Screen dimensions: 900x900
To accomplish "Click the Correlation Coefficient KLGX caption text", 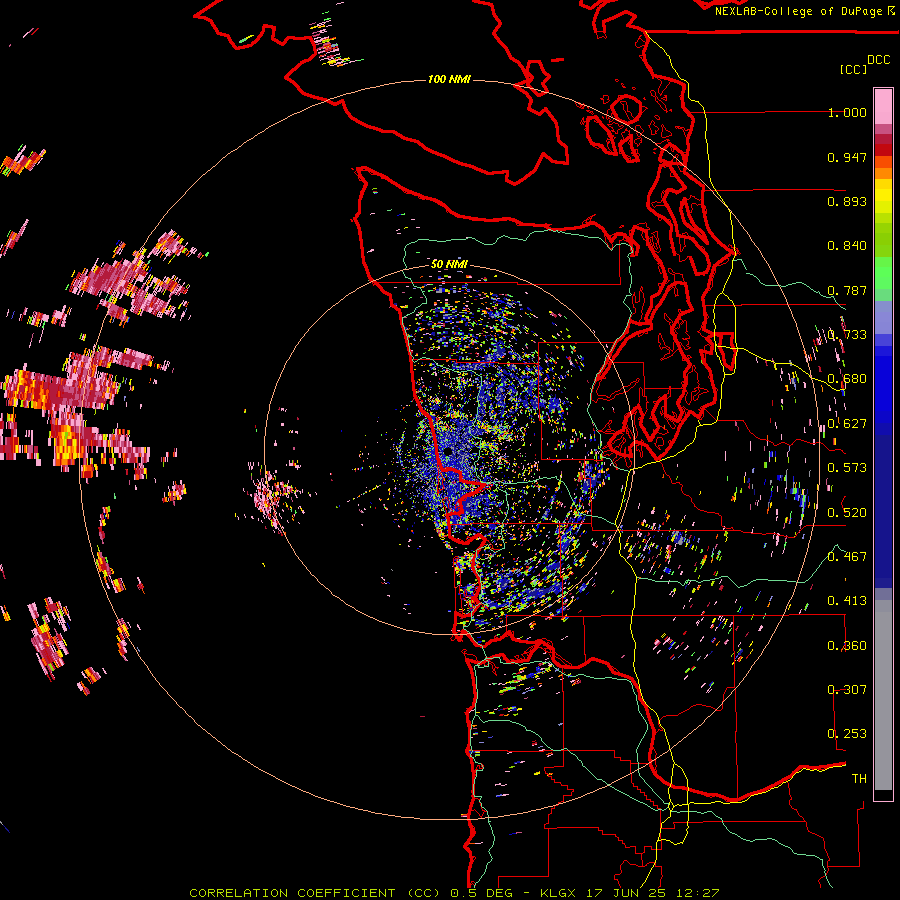I will (x=454, y=893).
